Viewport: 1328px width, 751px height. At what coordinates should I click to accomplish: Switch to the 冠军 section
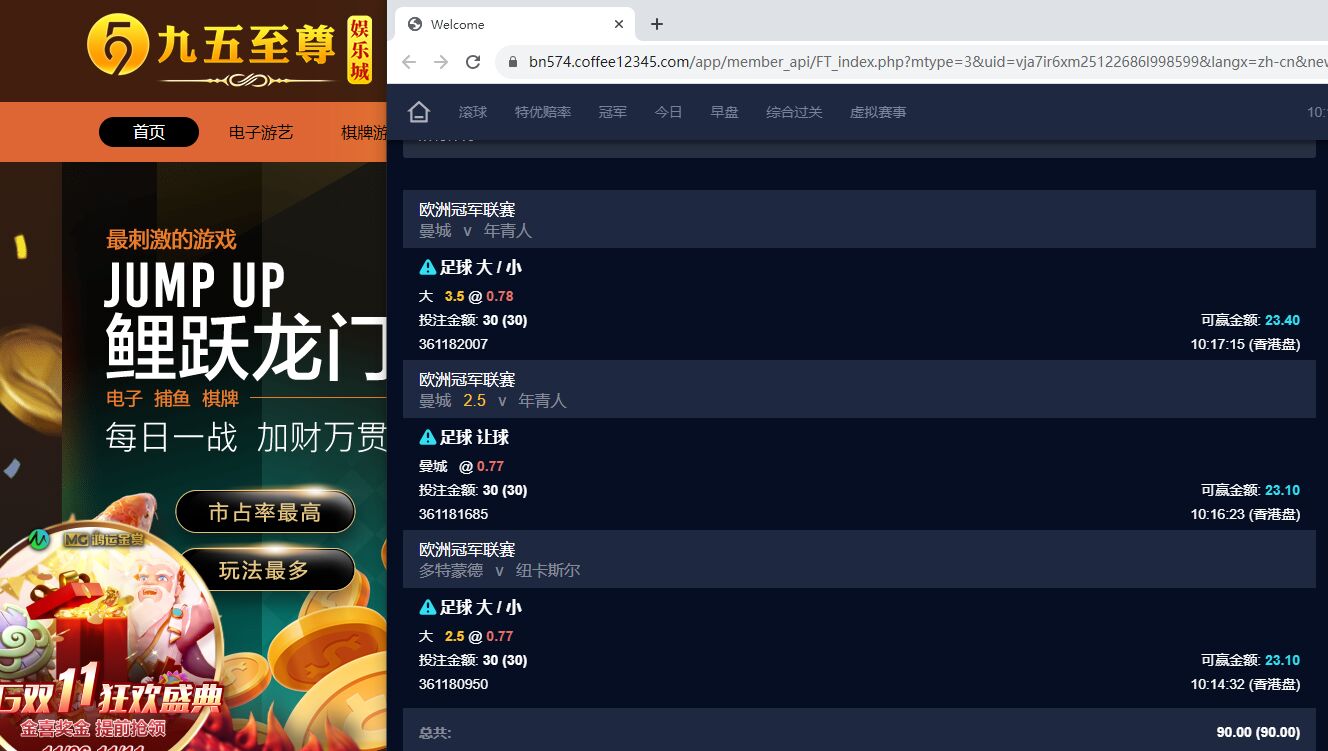click(613, 112)
